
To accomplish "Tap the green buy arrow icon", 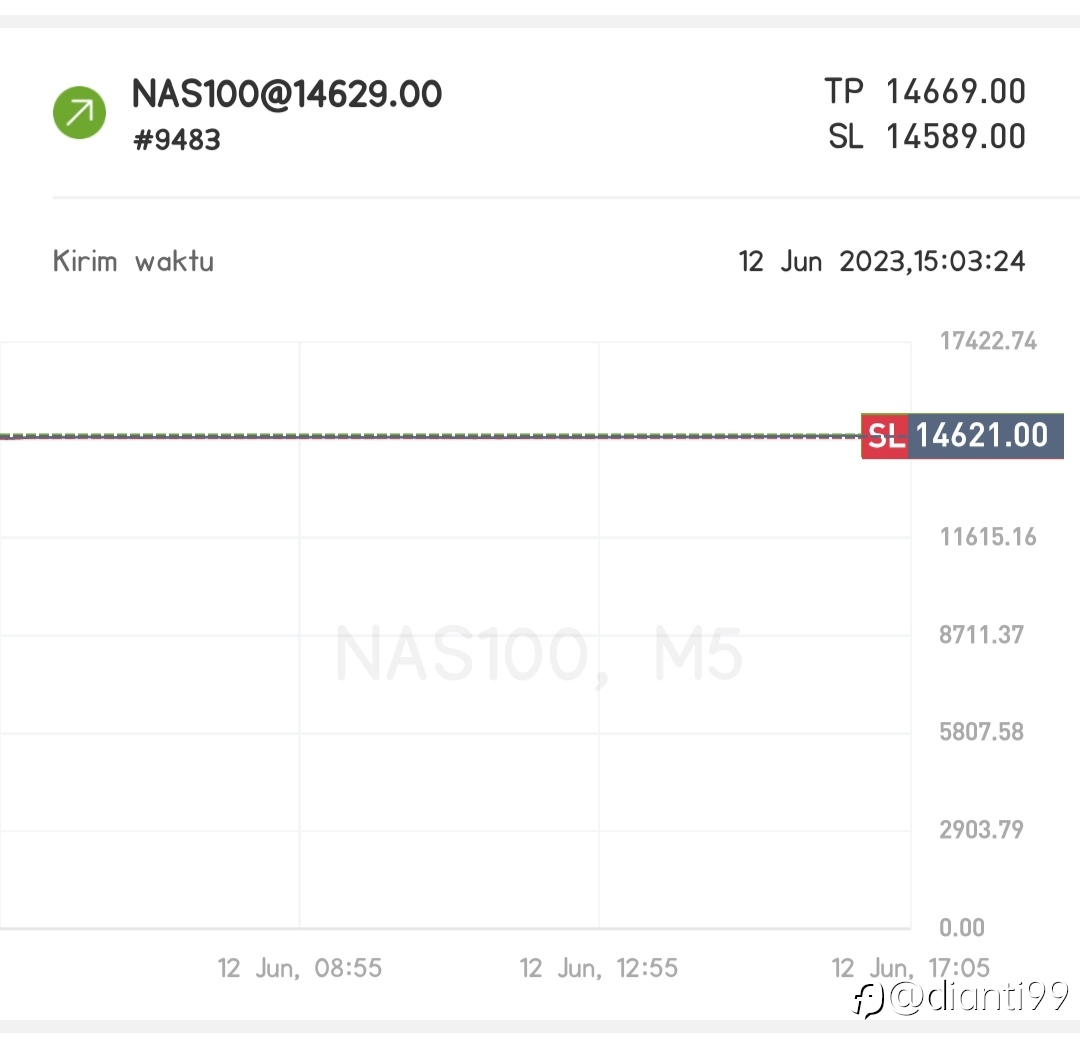I will (79, 112).
